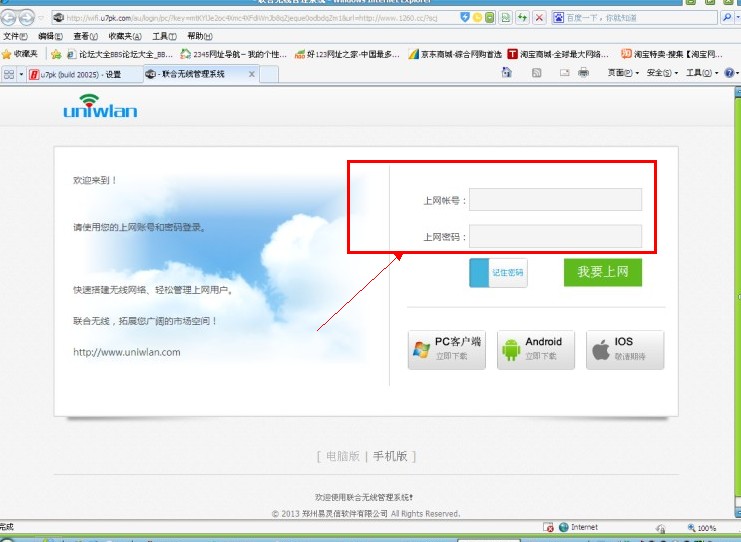
Task: Open the 文件(F) menu
Action: [15, 36]
